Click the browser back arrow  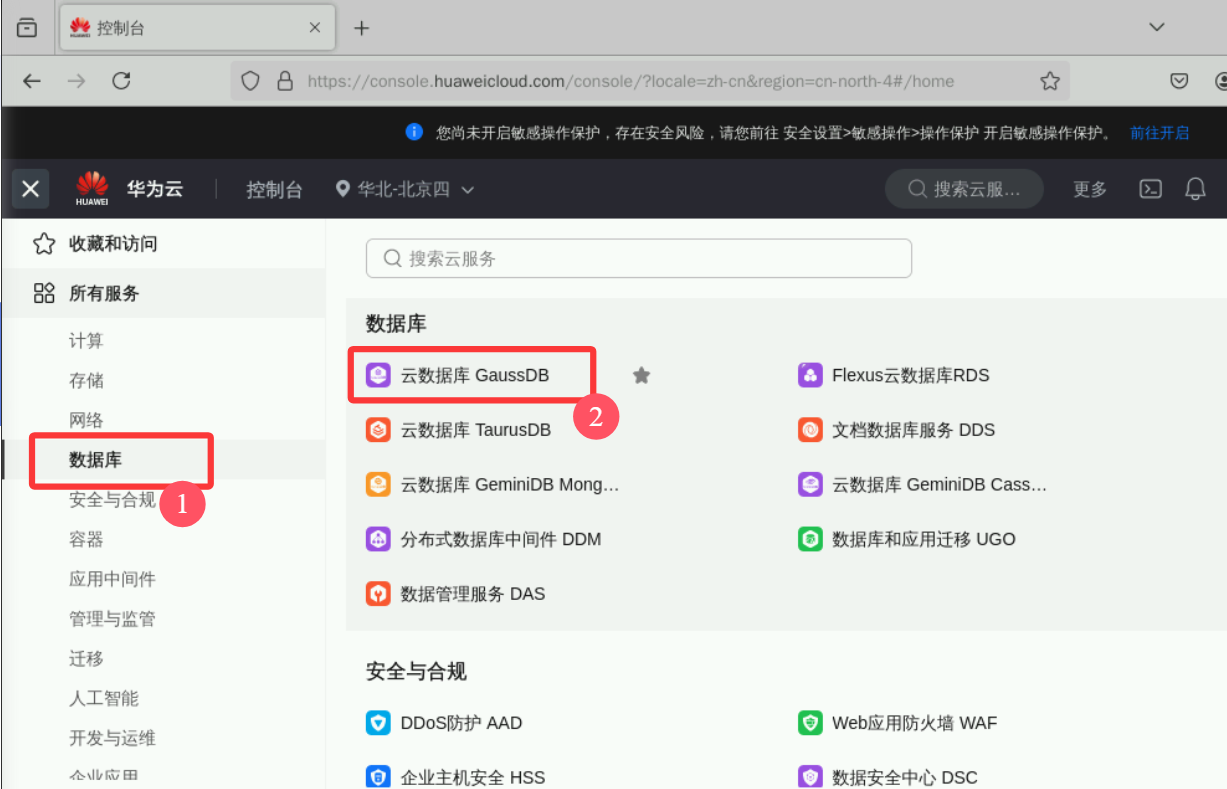(x=32, y=81)
